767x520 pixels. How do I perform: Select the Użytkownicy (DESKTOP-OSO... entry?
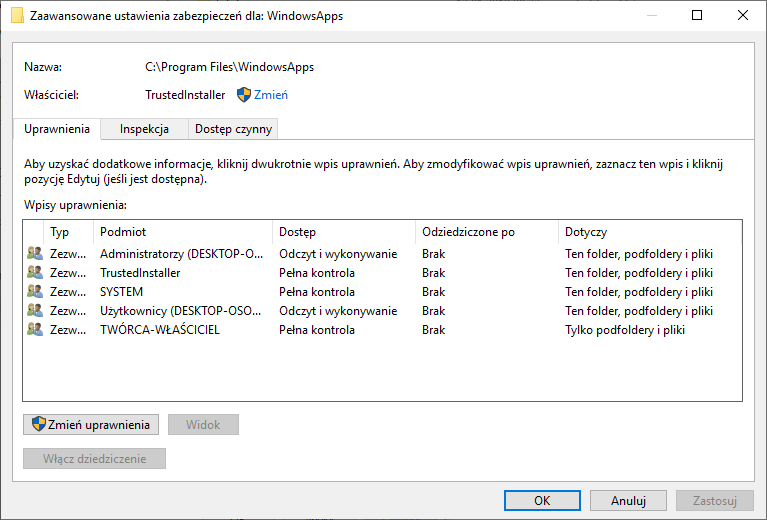point(383,311)
